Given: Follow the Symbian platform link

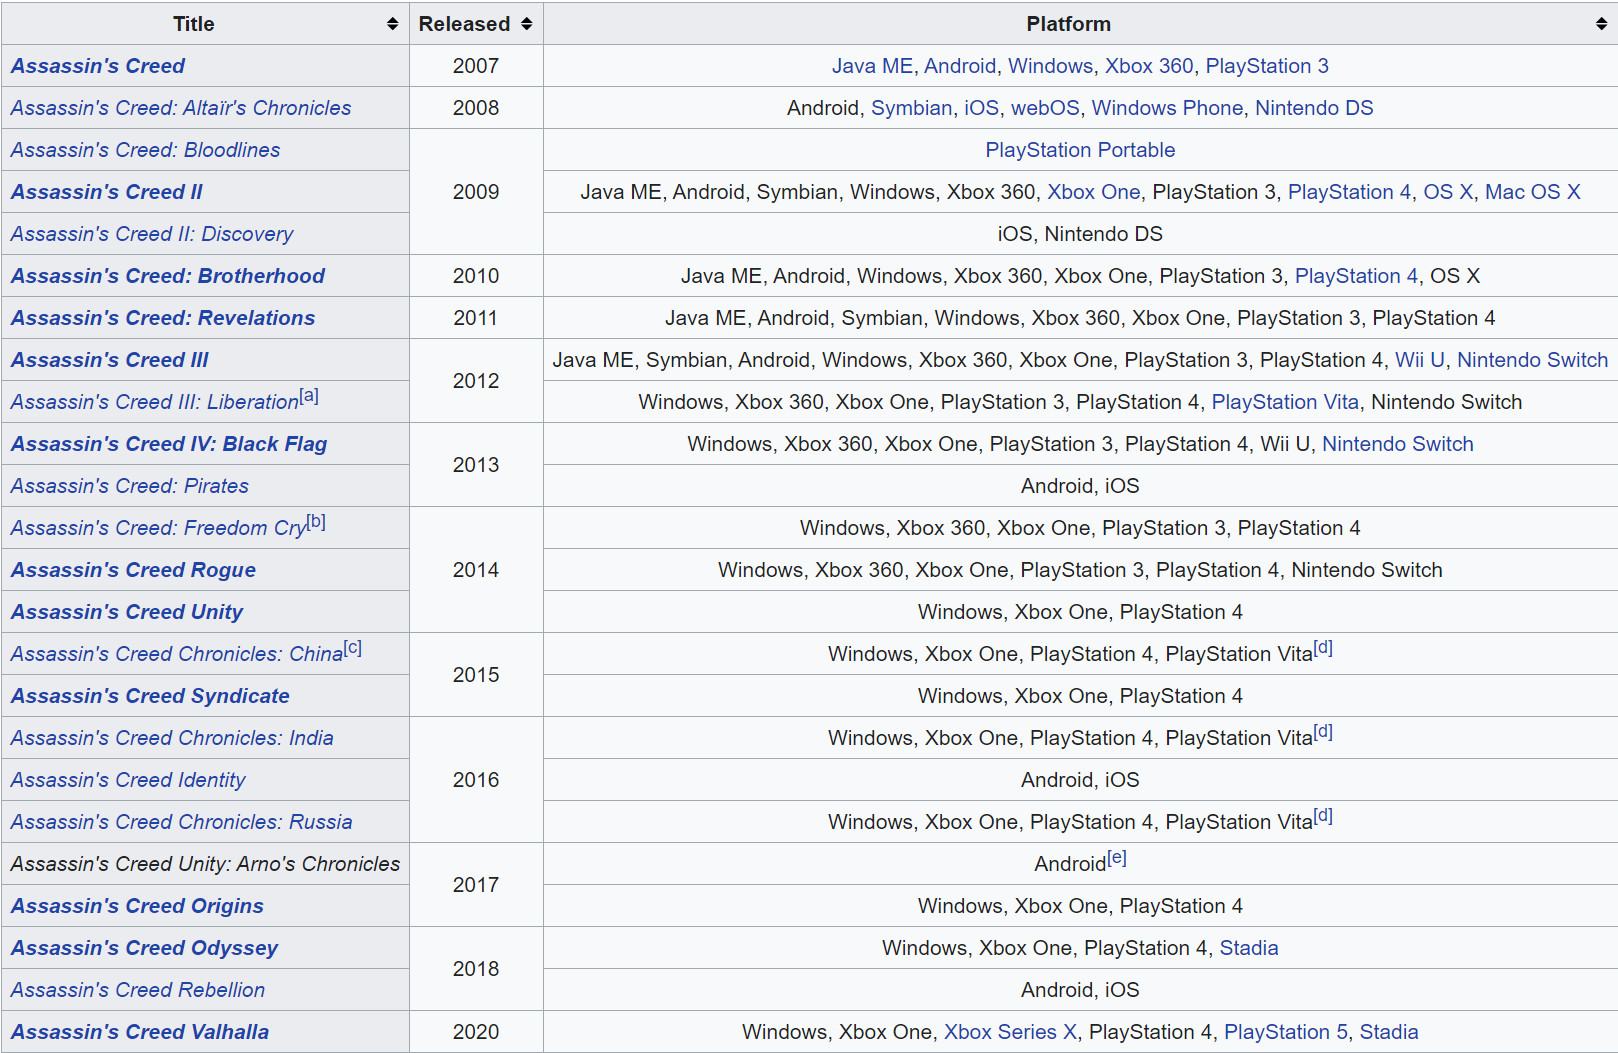Looking at the screenshot, I should click(912, 108).
